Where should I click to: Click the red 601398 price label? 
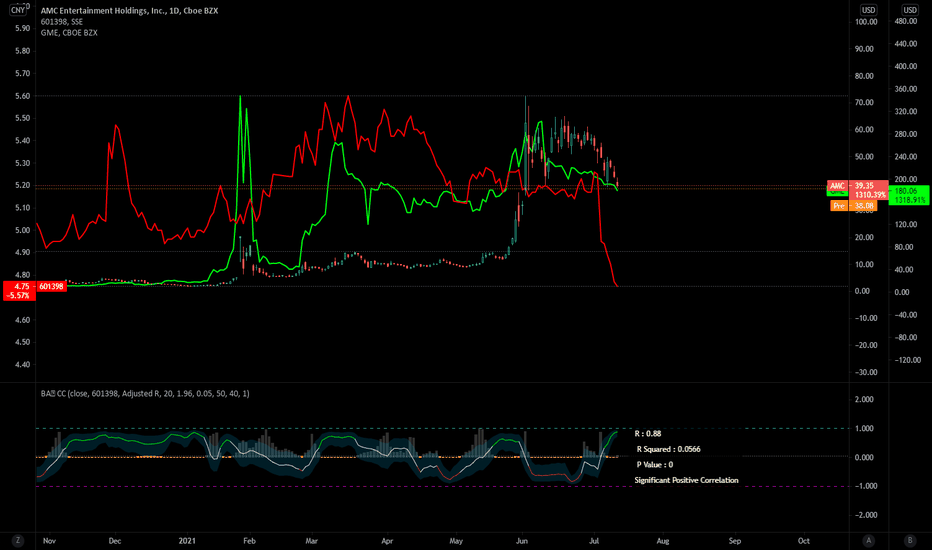click(x=51, y=287)
